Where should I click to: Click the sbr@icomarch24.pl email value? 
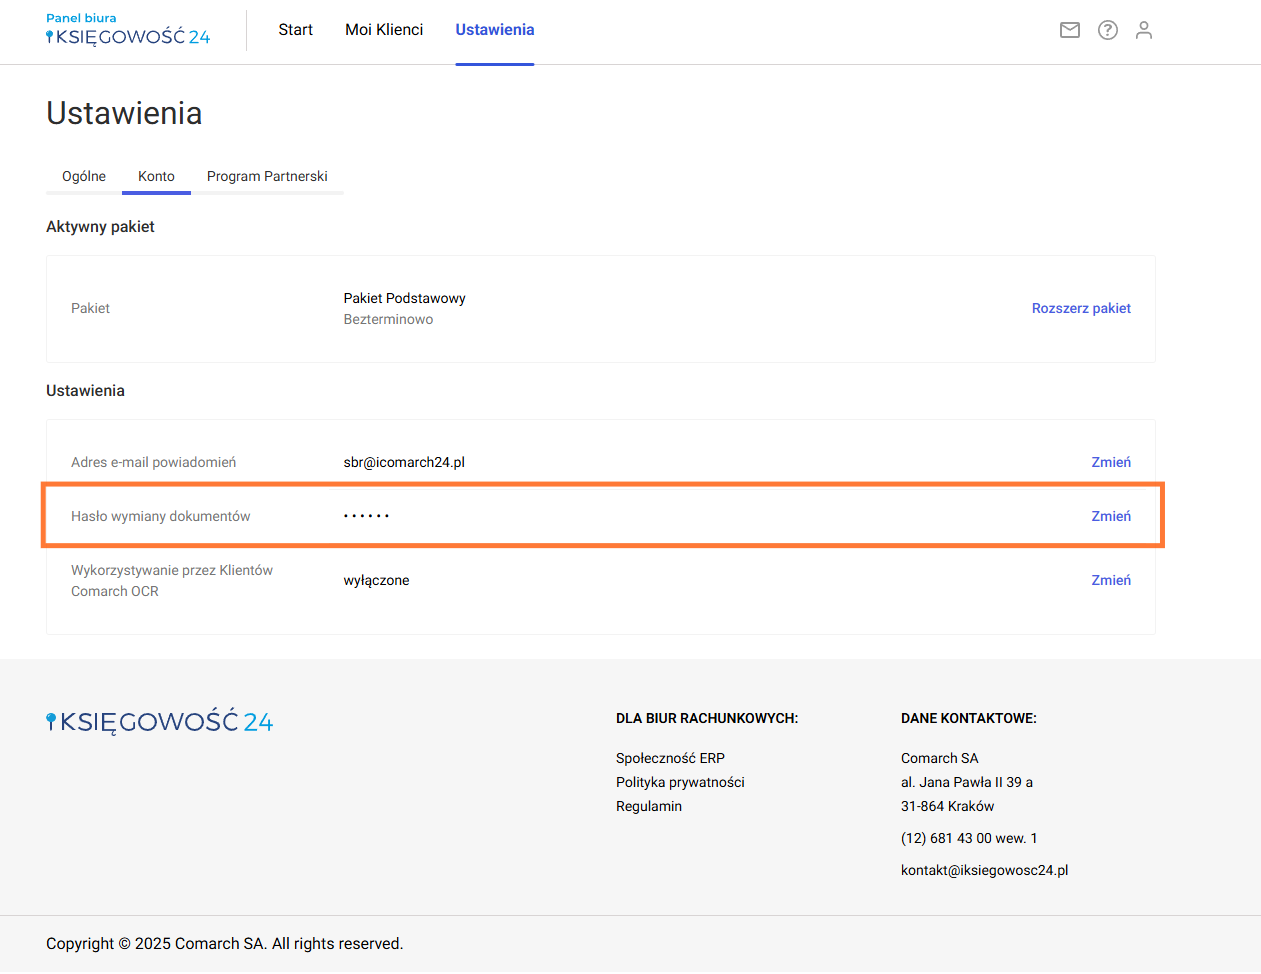coord(404,462)
